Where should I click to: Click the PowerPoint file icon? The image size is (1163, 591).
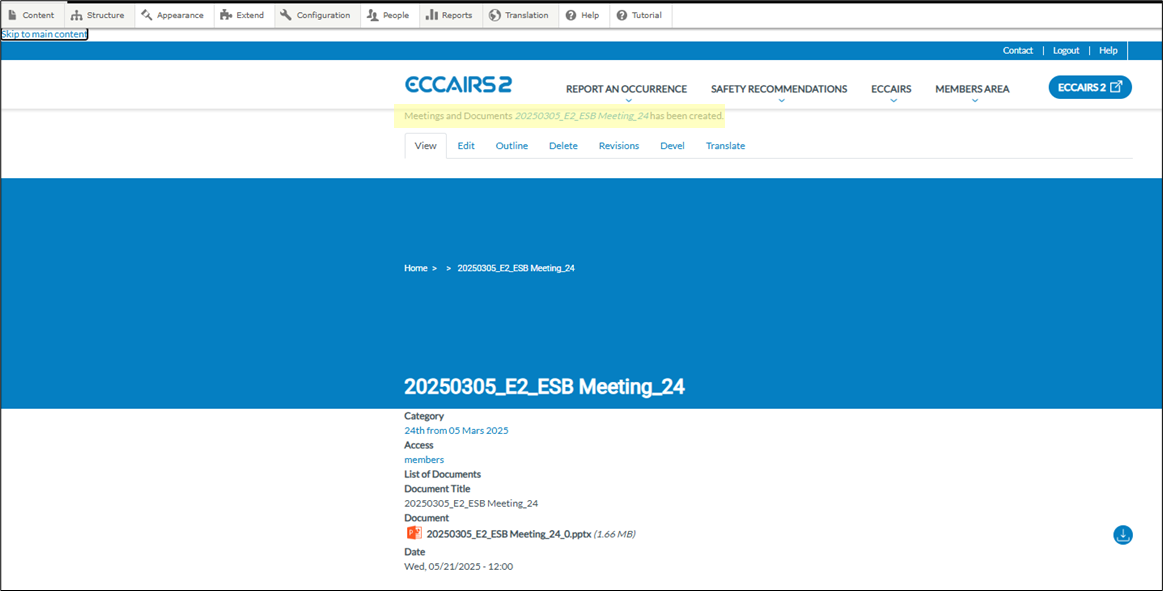413,533
